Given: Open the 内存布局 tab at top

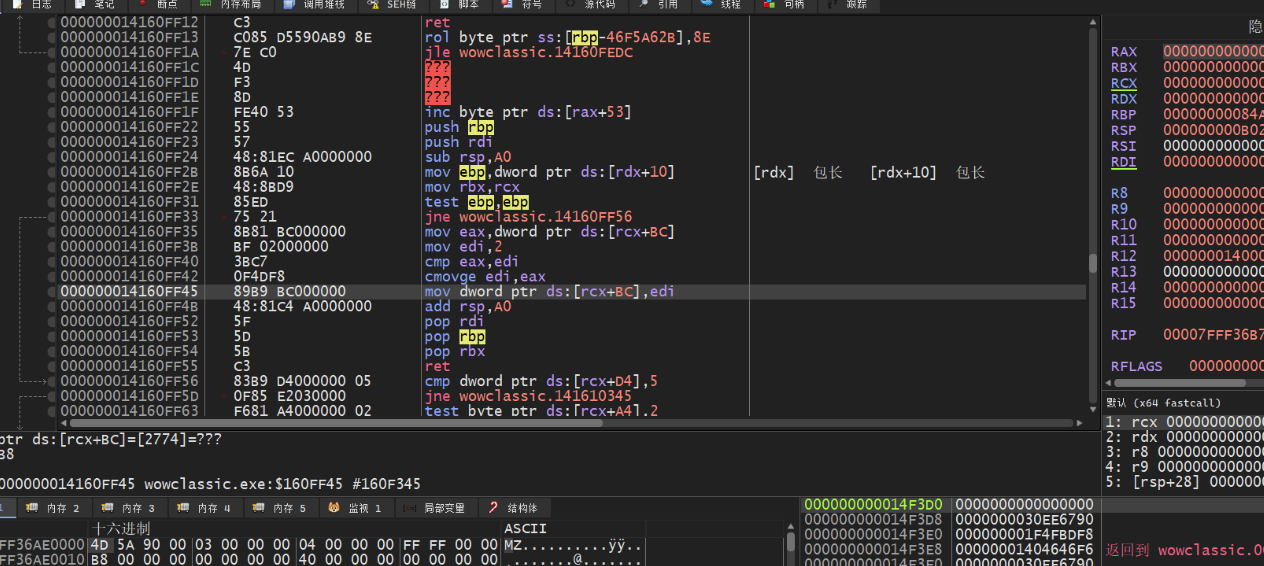Looking at the screenshot, I should coord(231,5).
